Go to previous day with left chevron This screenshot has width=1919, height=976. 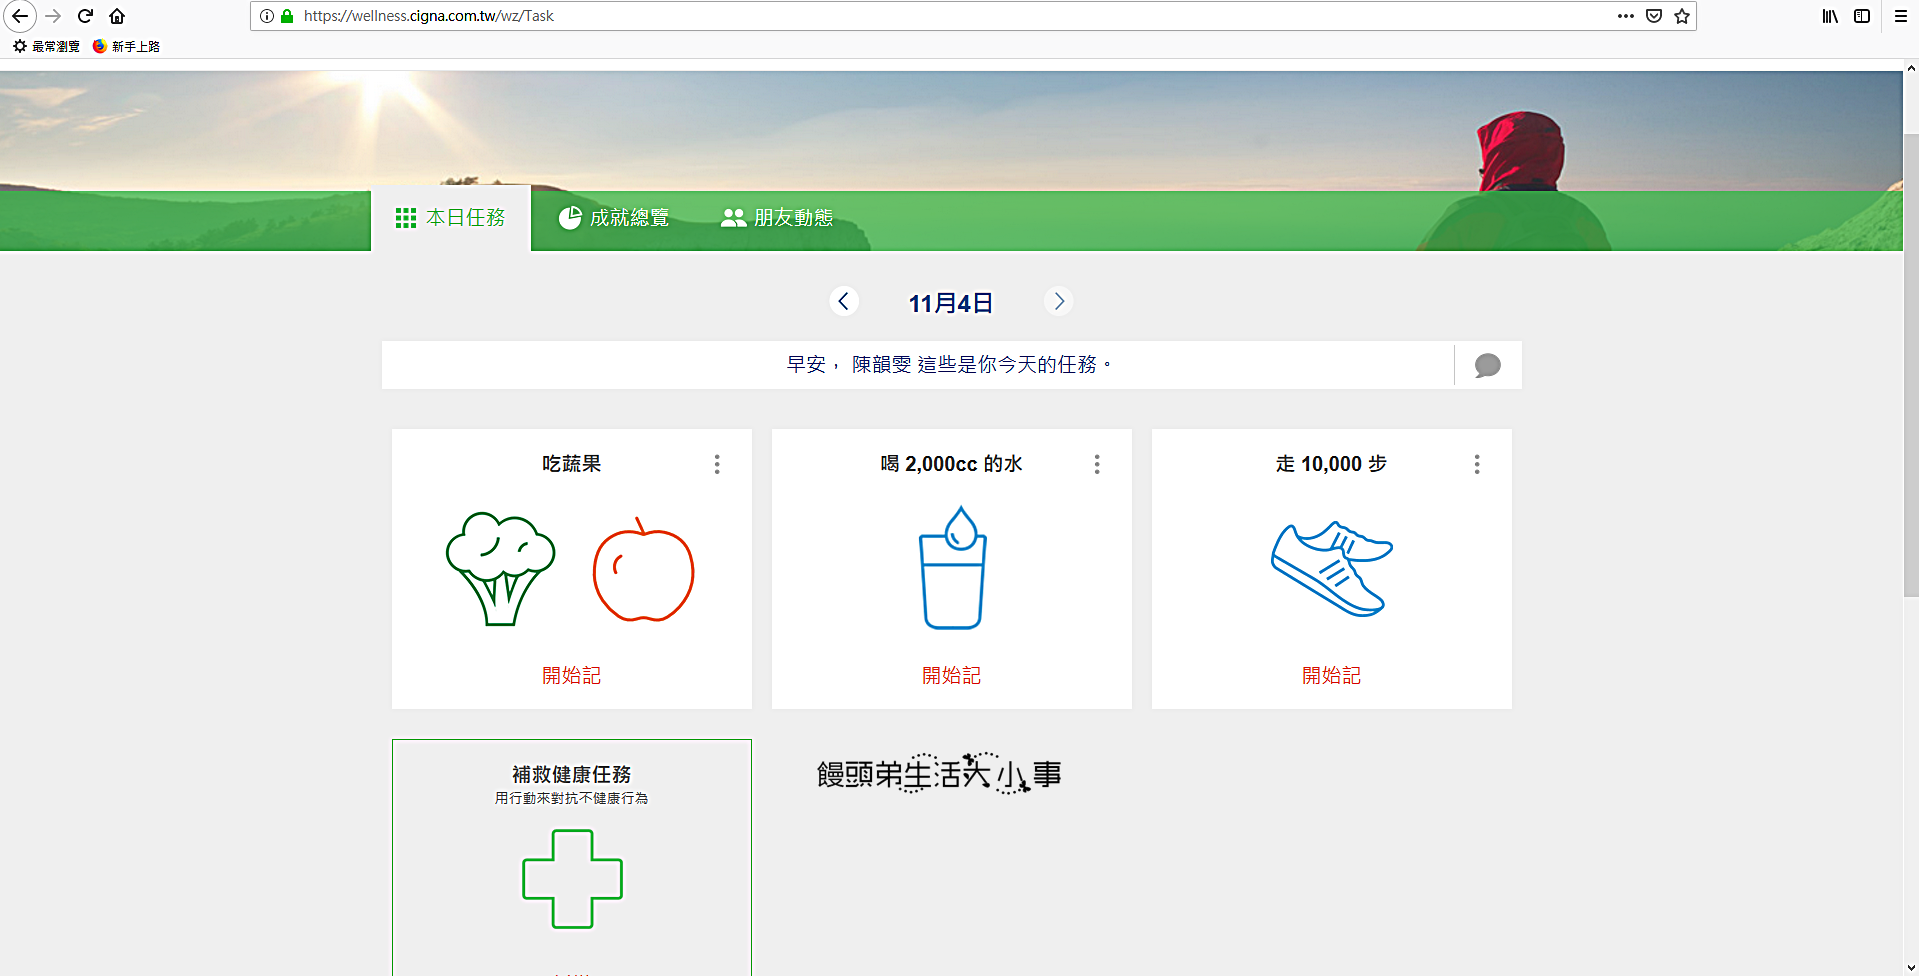844,301
